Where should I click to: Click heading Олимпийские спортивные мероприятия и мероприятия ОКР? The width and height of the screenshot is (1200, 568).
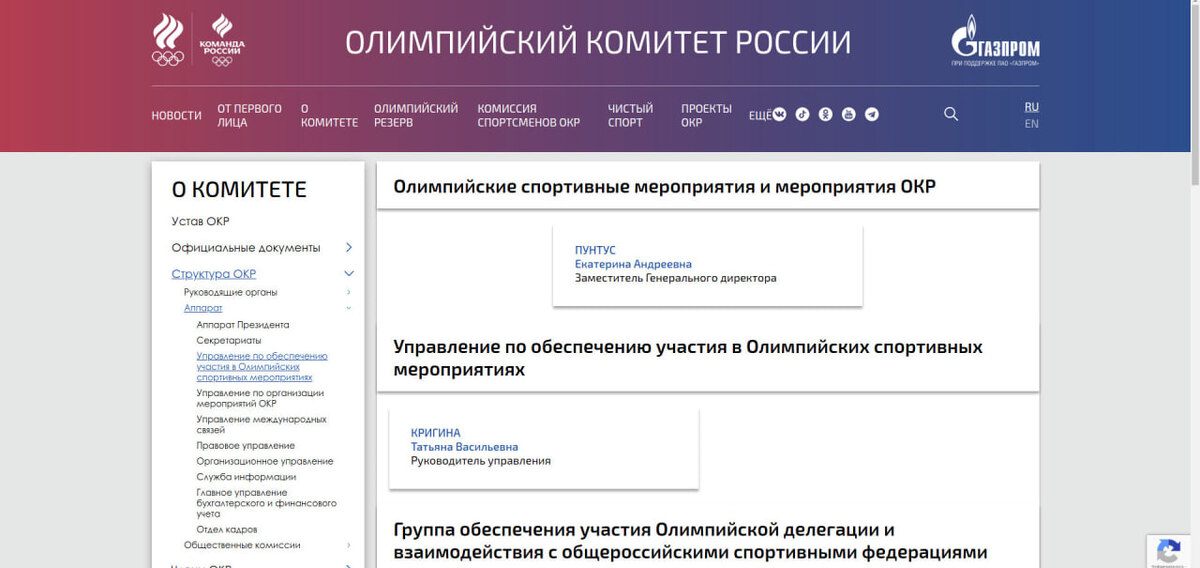pyautogui.click(x=665, y=186)
